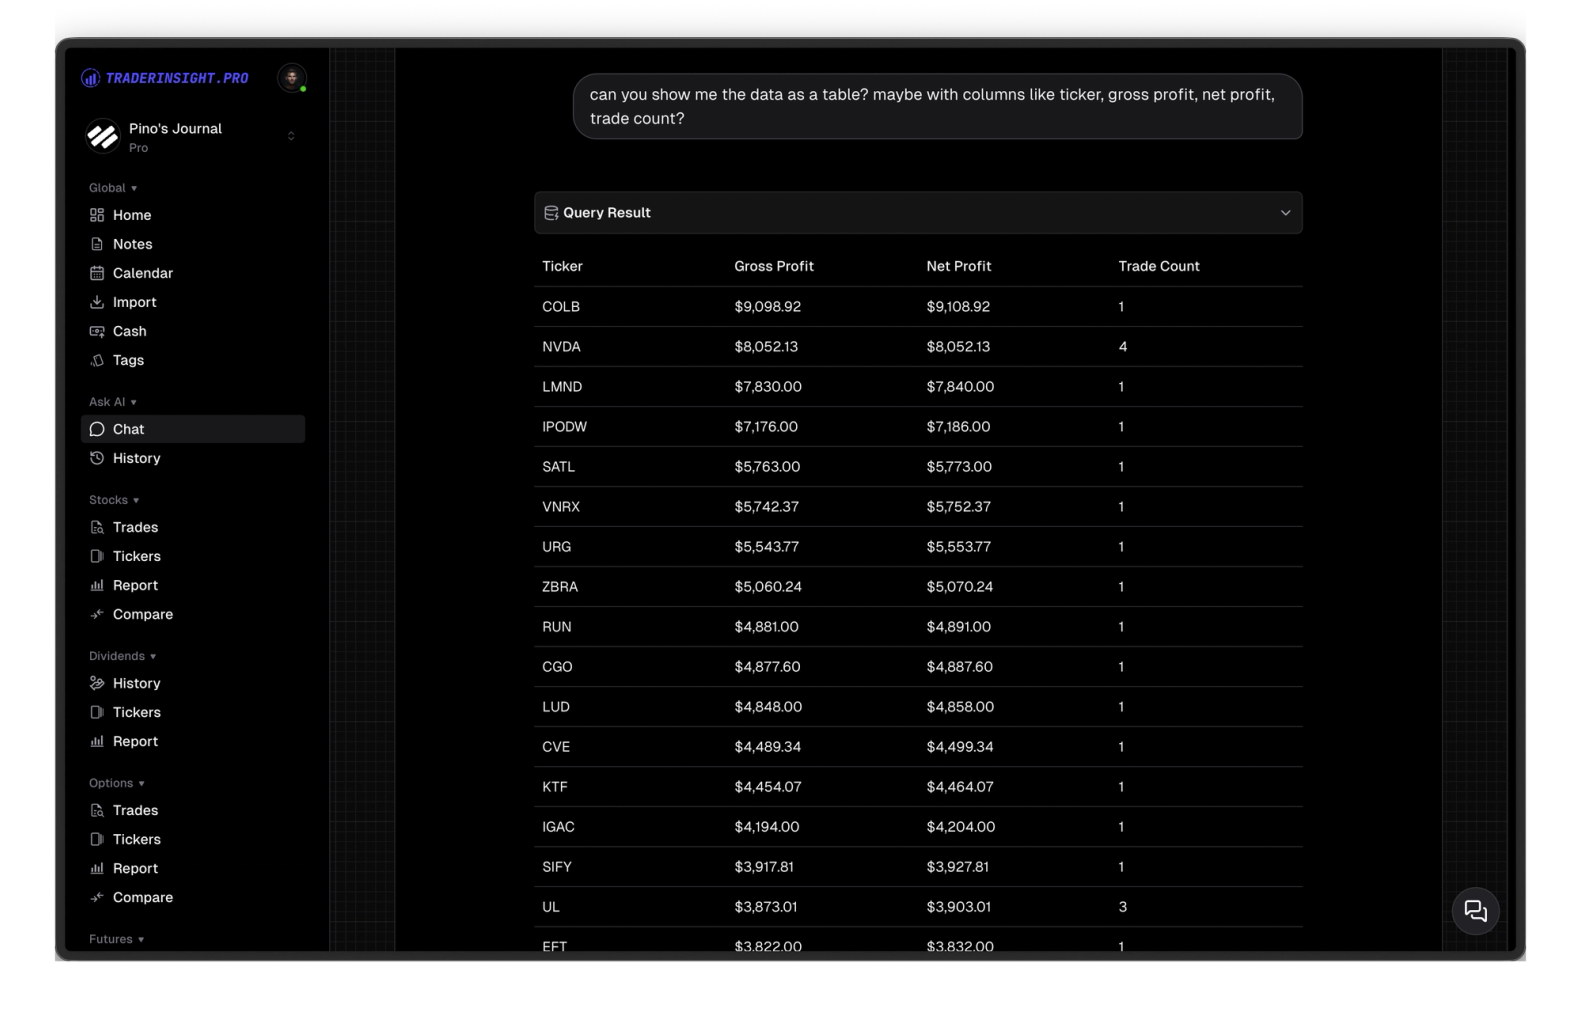Click the Query Result database icon
1582x1035 pixels.
tap(551, 213)
